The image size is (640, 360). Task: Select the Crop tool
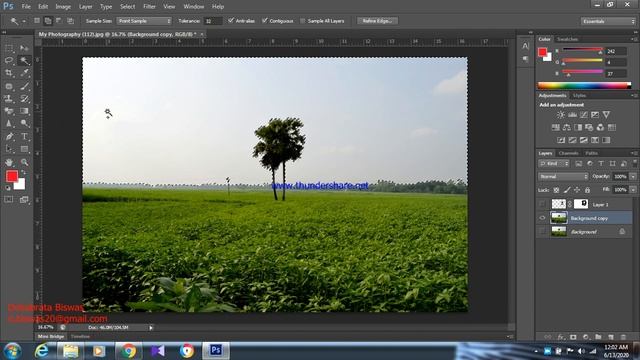[x=9, y=73]
